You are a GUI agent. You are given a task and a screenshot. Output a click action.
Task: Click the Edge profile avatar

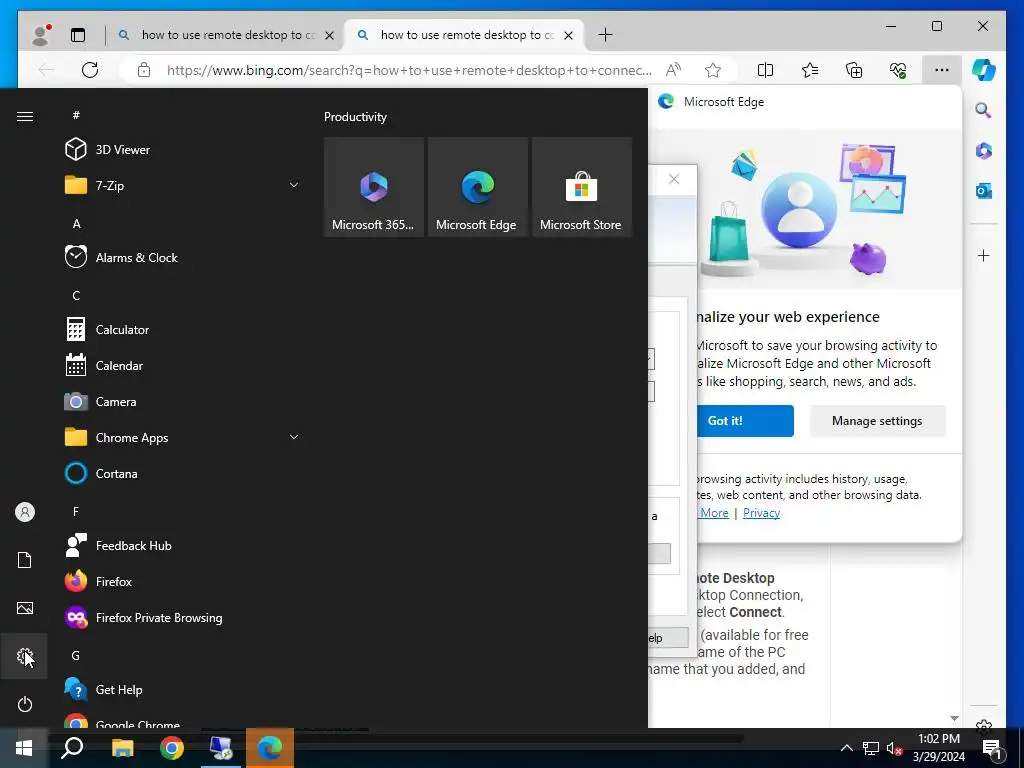point(41,35)
